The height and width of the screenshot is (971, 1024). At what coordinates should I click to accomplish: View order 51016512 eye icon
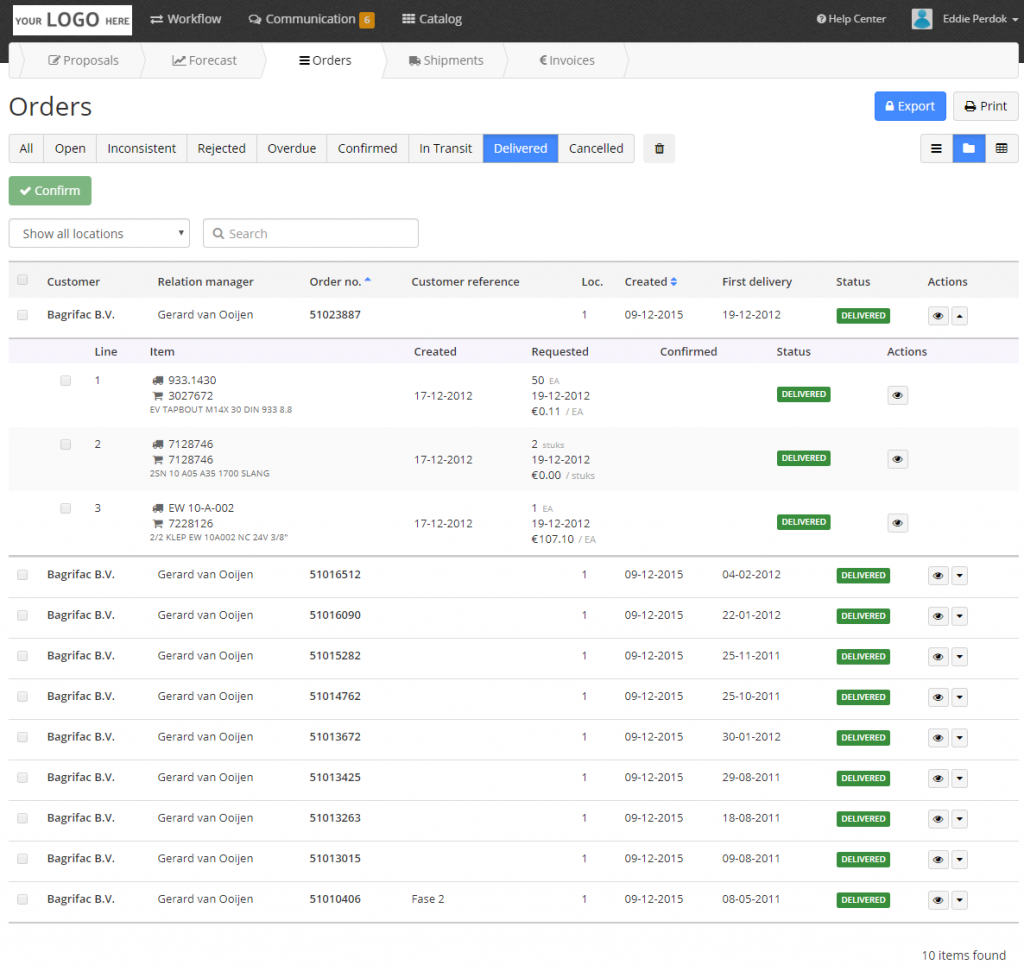click(938, 576)
